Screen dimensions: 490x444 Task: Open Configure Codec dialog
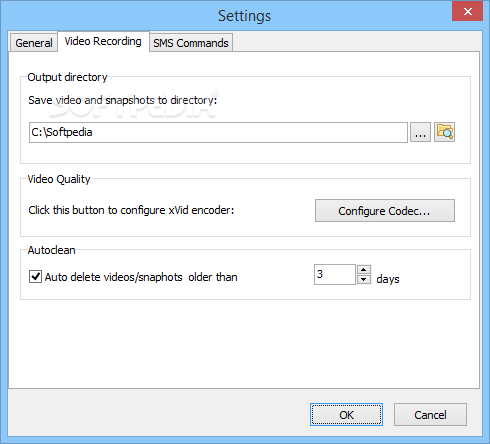(385, 211)
